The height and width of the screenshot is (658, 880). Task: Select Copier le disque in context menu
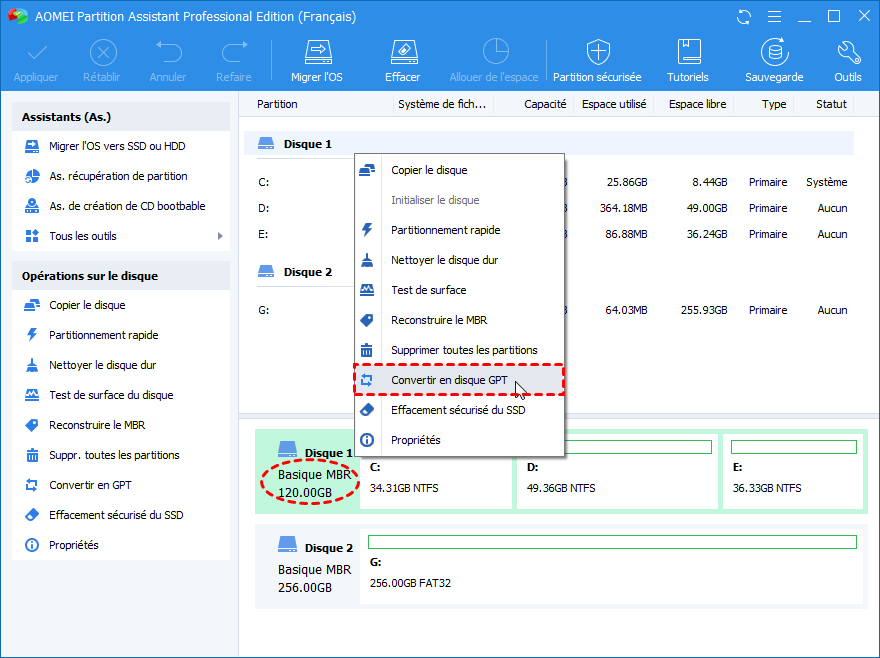pos(429,170)
